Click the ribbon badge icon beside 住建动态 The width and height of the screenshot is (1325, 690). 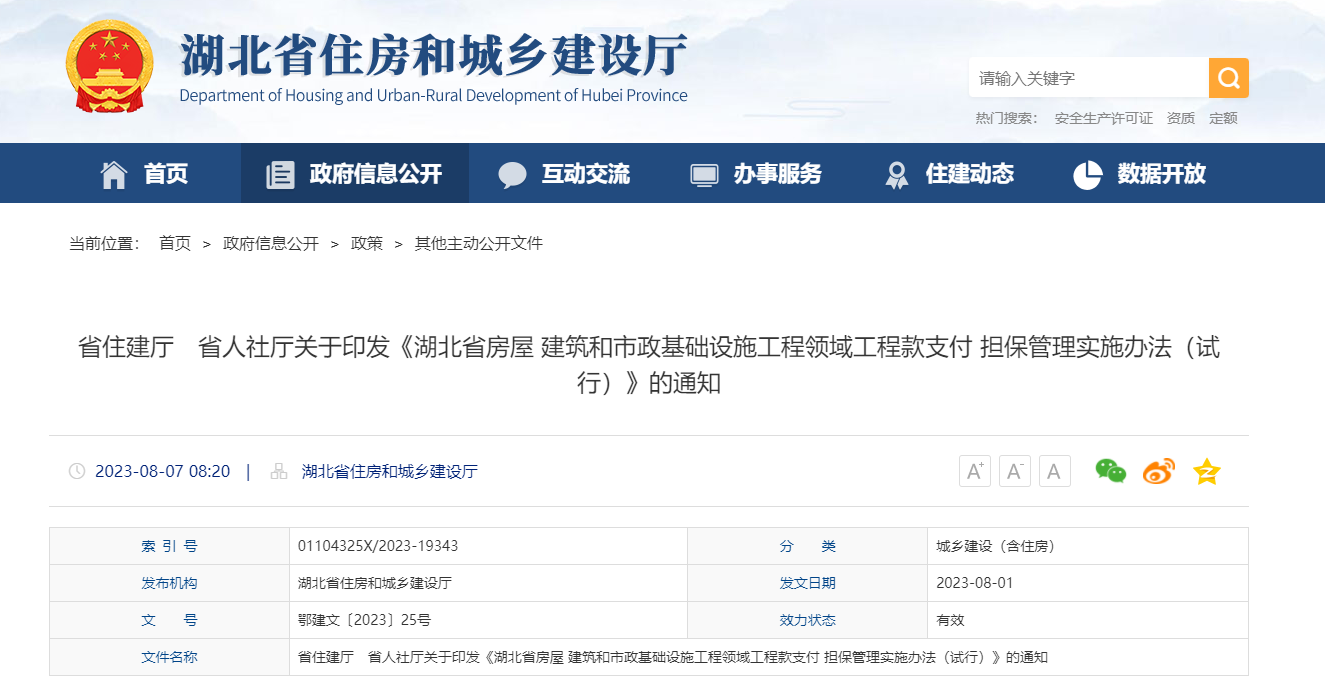click(896, 175)
